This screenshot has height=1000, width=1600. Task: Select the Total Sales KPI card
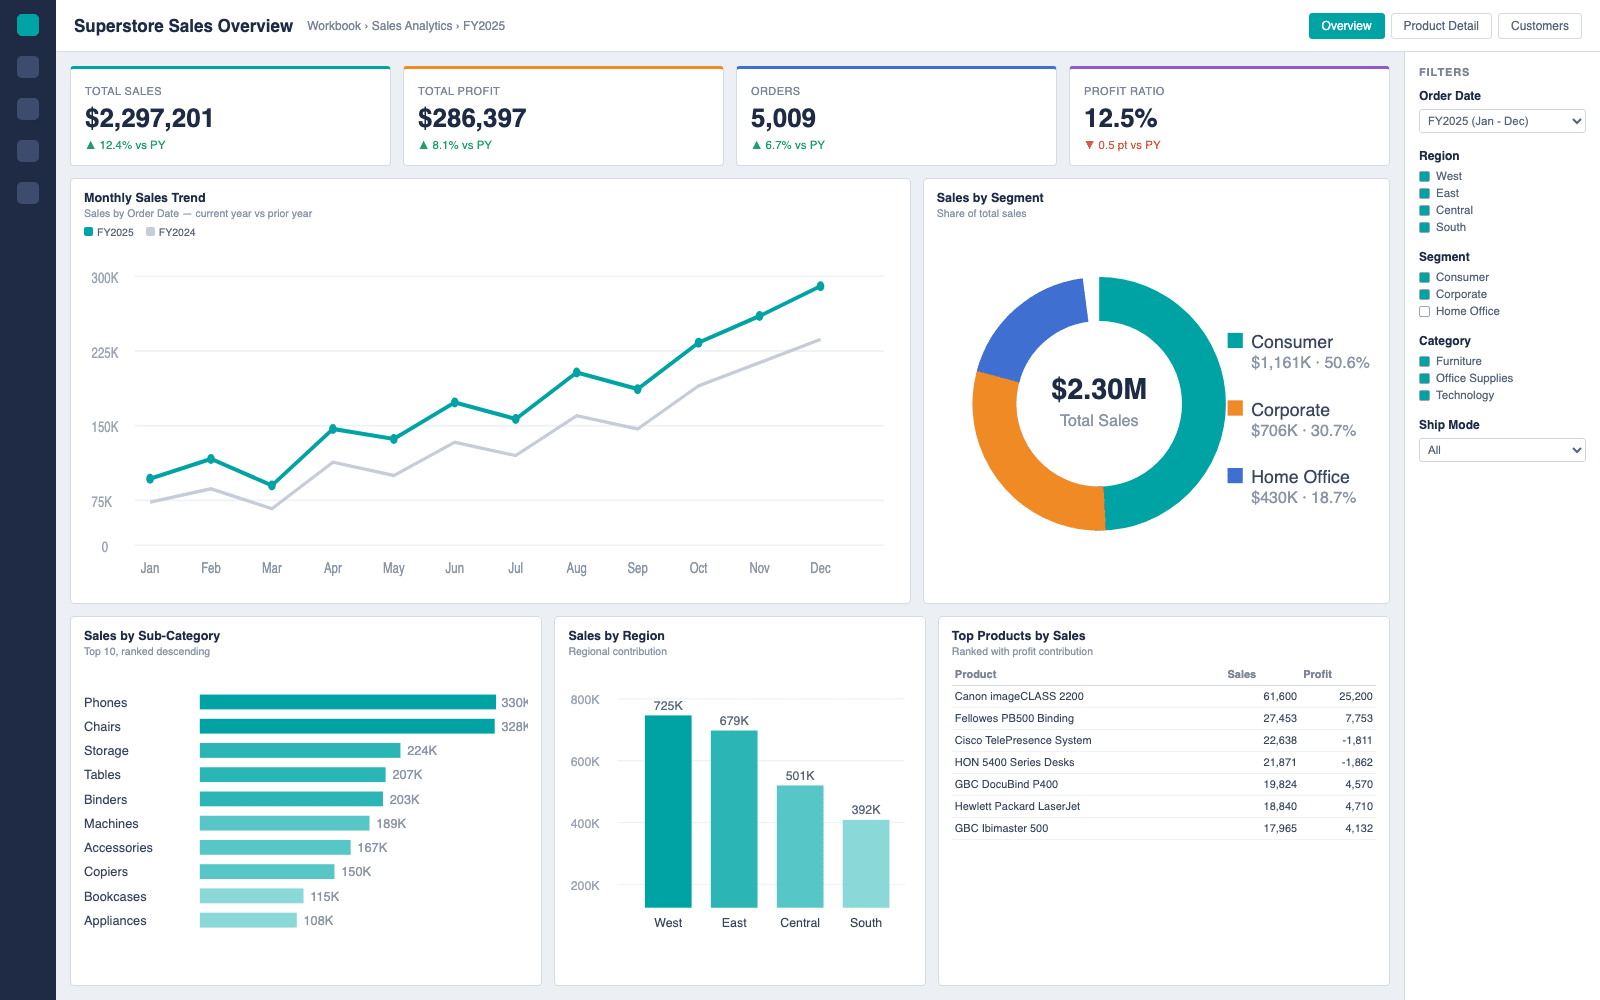[x=230, y=116]
